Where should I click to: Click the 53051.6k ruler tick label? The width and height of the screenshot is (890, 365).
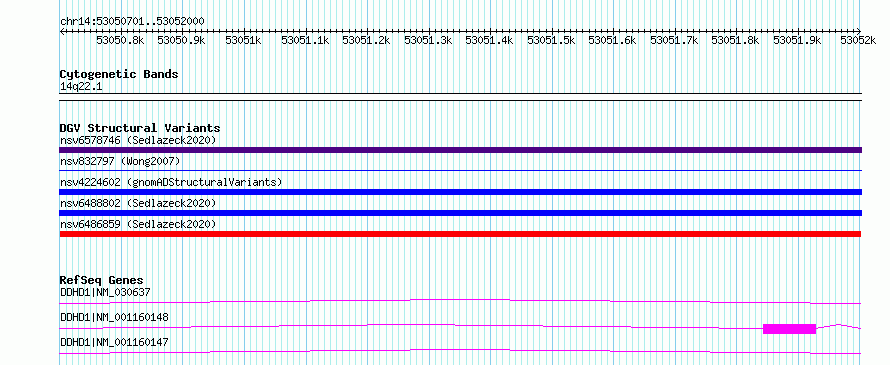click(612, 40)
